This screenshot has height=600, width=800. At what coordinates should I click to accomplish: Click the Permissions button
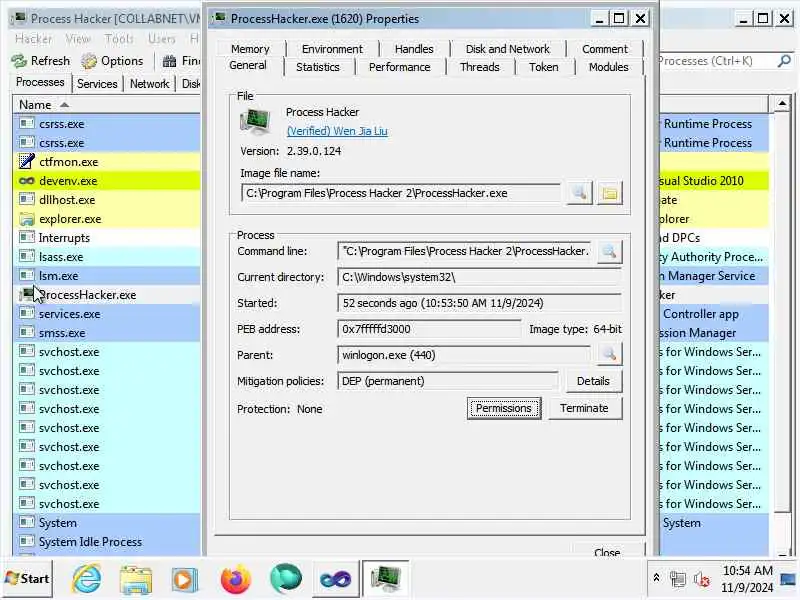click(504, 408)
